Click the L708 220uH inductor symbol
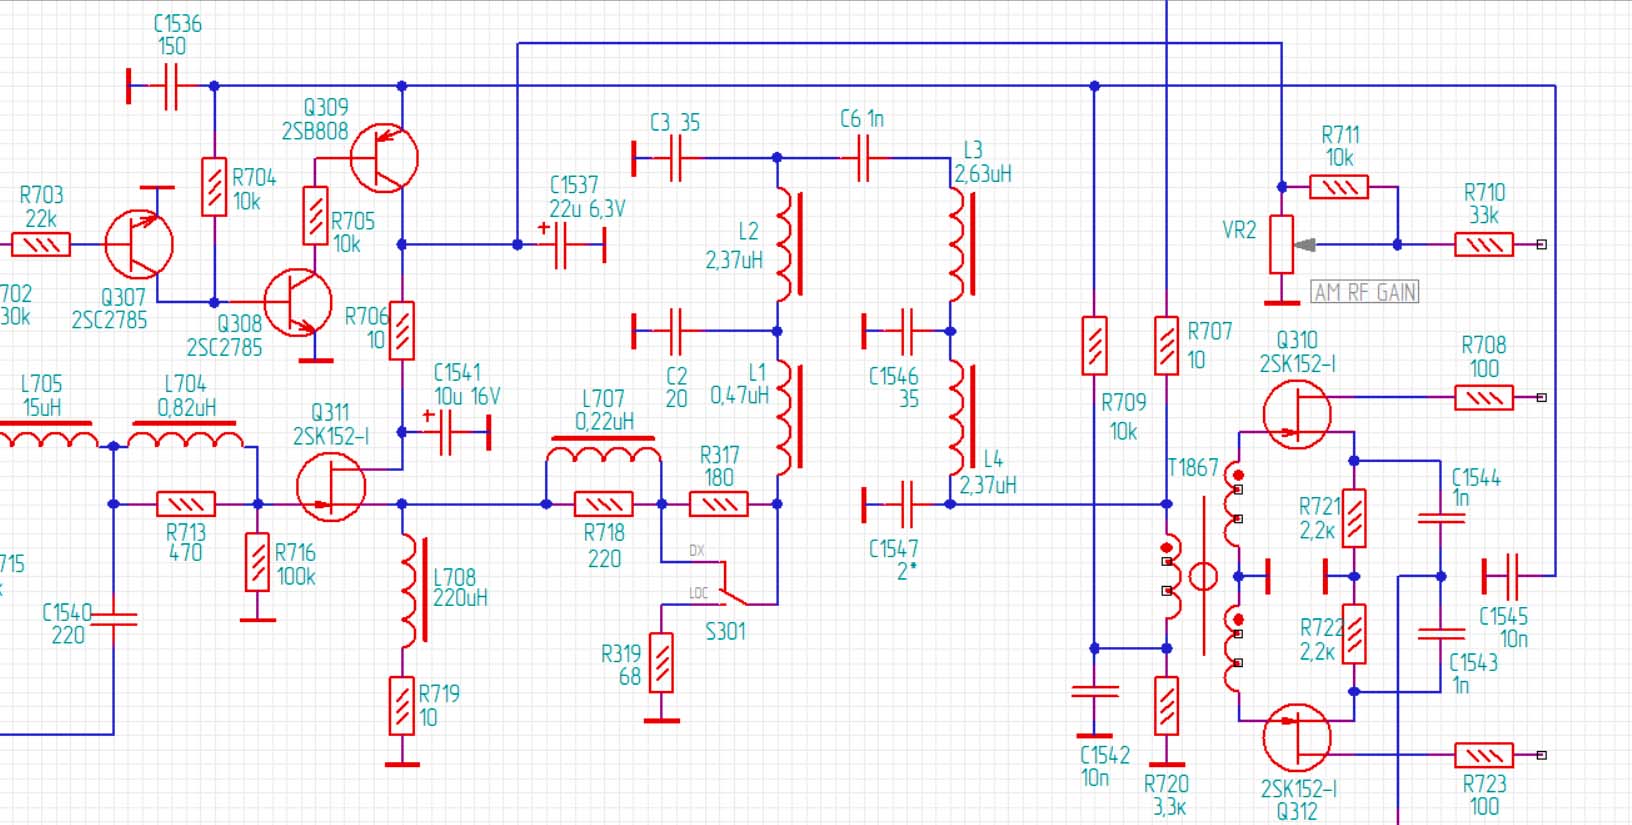 [x=410, y=590]
